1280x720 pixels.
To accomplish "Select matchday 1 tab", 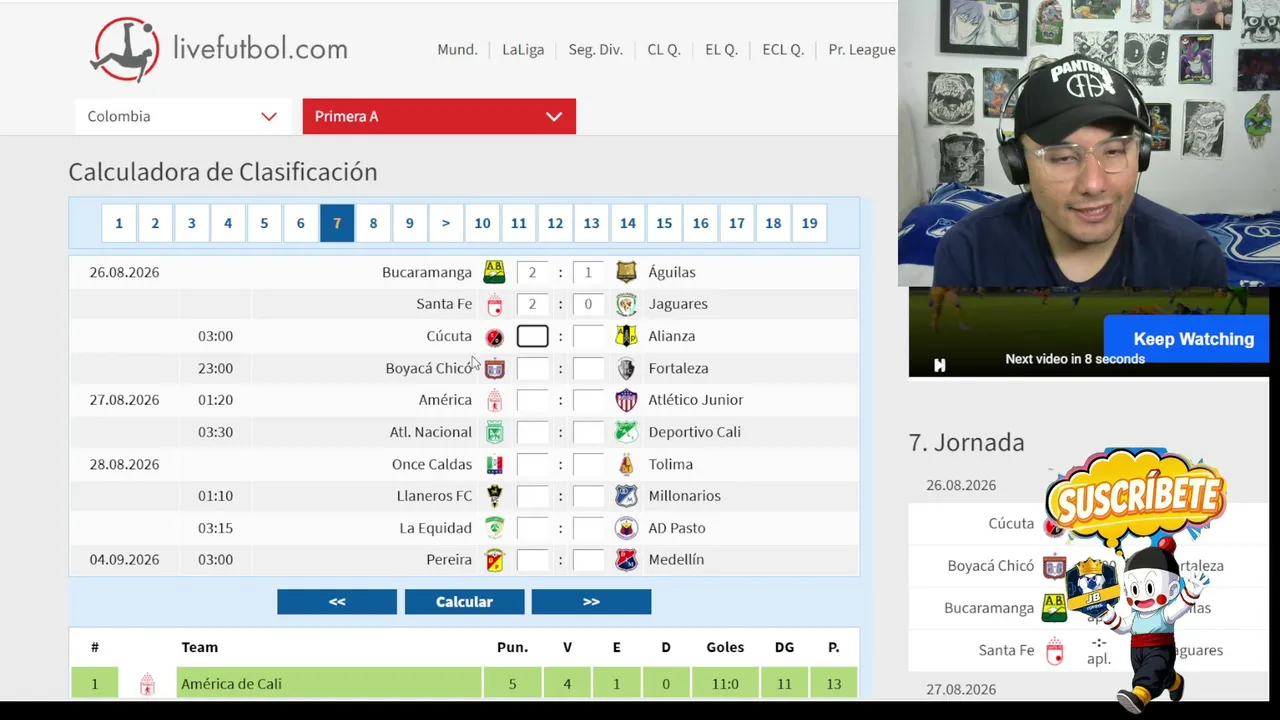I will (x=119, y=223).
